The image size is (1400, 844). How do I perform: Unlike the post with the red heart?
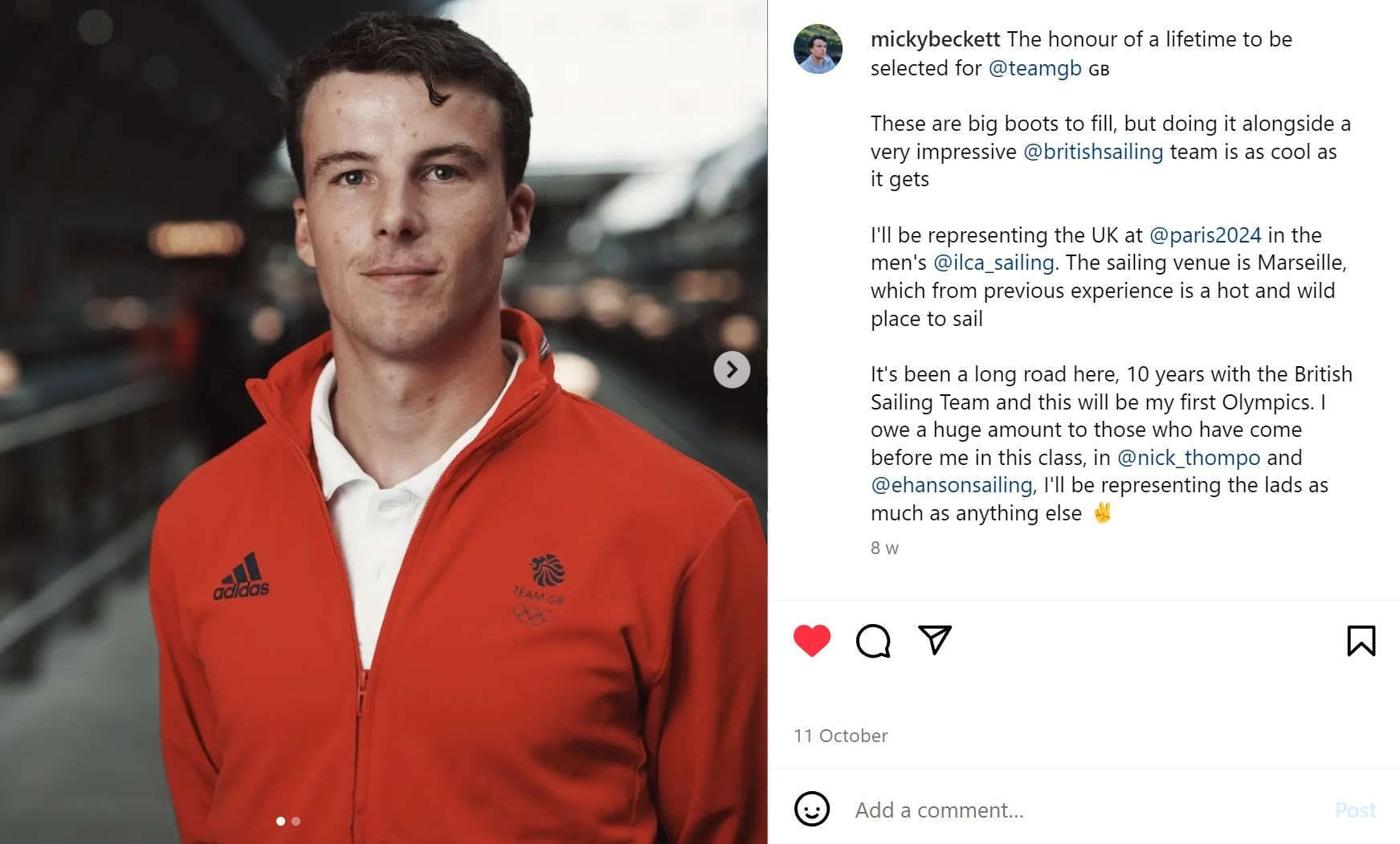812,640
